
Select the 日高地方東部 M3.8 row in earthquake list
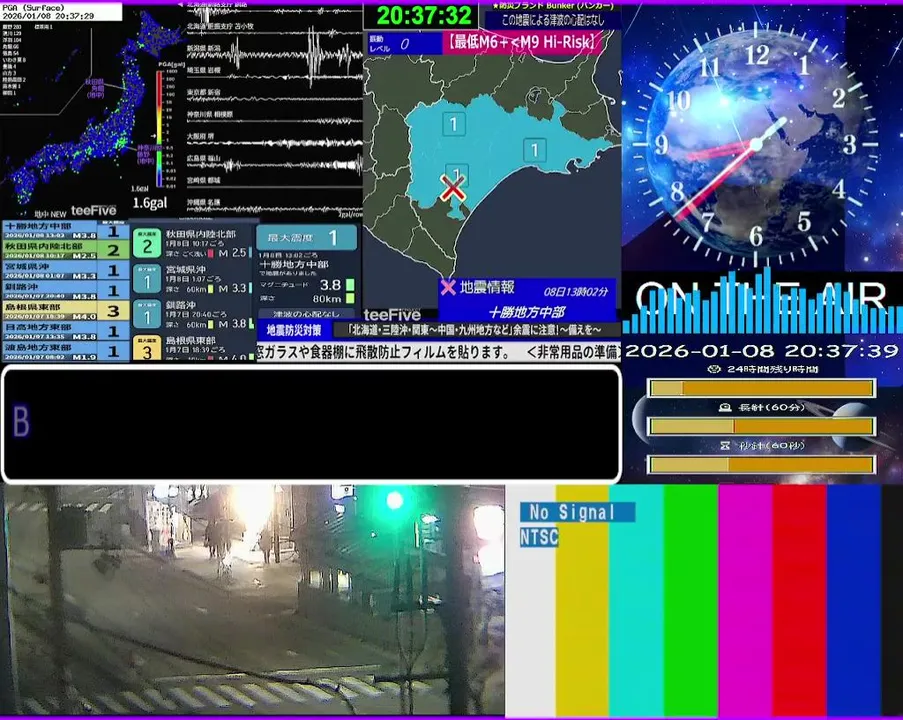[66, 331]
